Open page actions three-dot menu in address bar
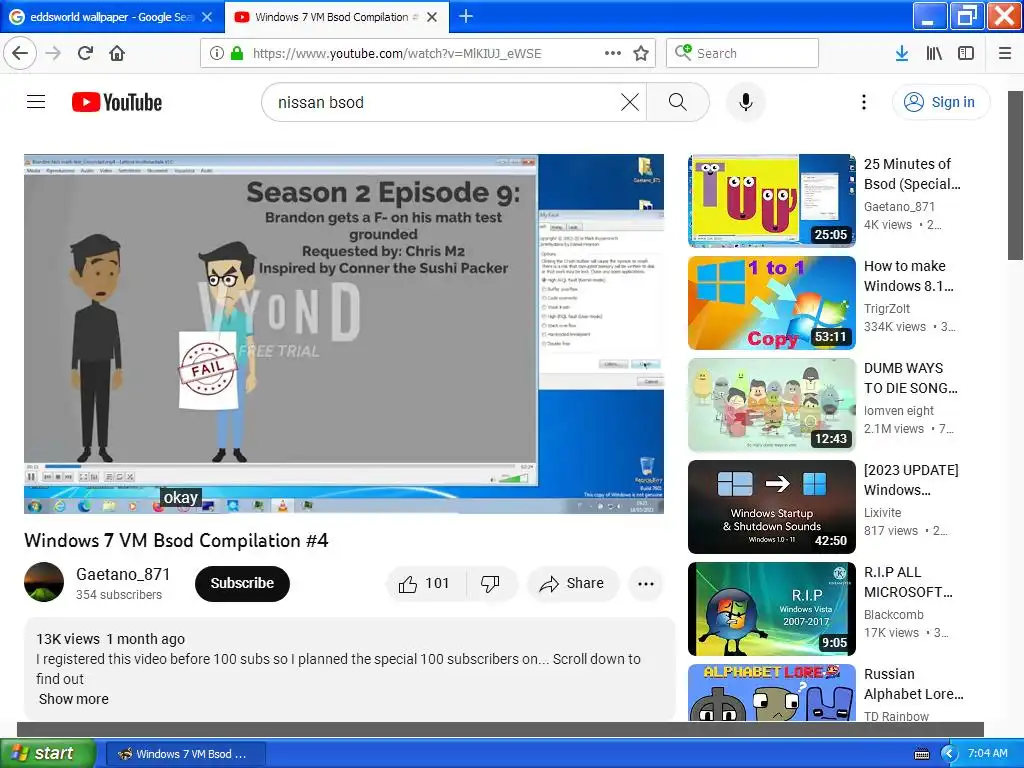The height and width of the screenshot is (768, 1024). coord(613,53)
